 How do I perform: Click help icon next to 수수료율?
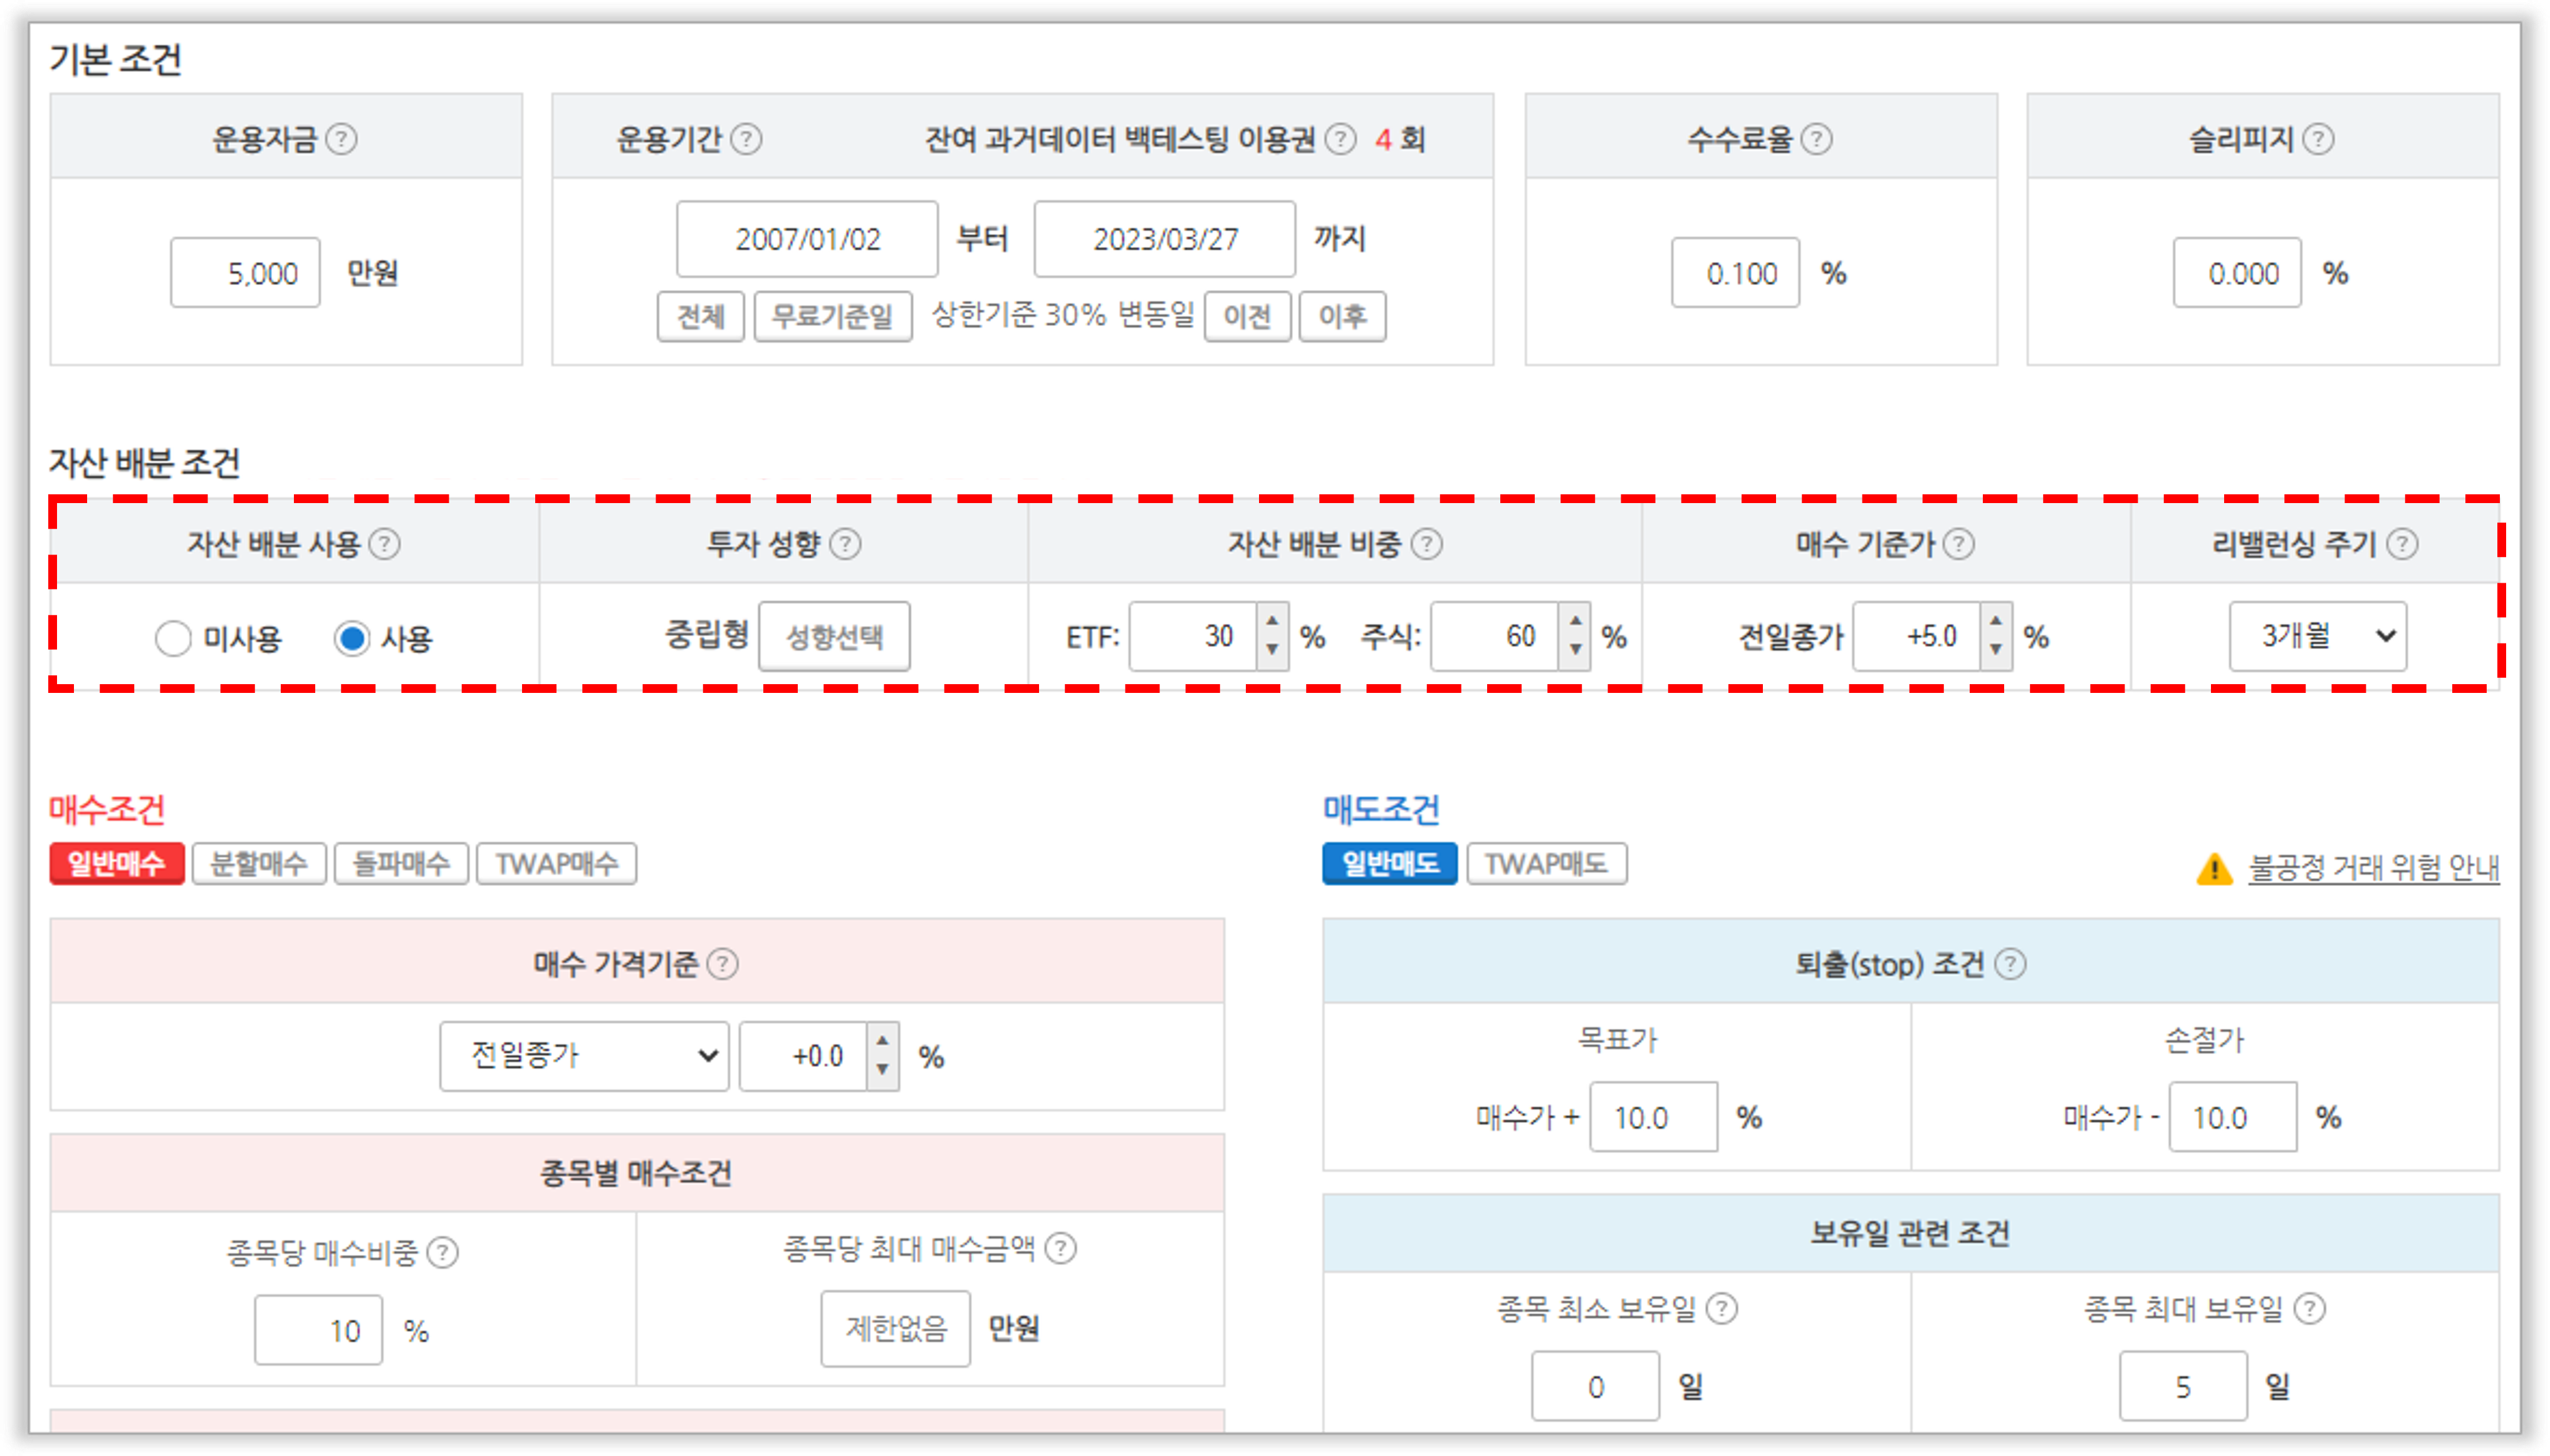point(1816,139)
